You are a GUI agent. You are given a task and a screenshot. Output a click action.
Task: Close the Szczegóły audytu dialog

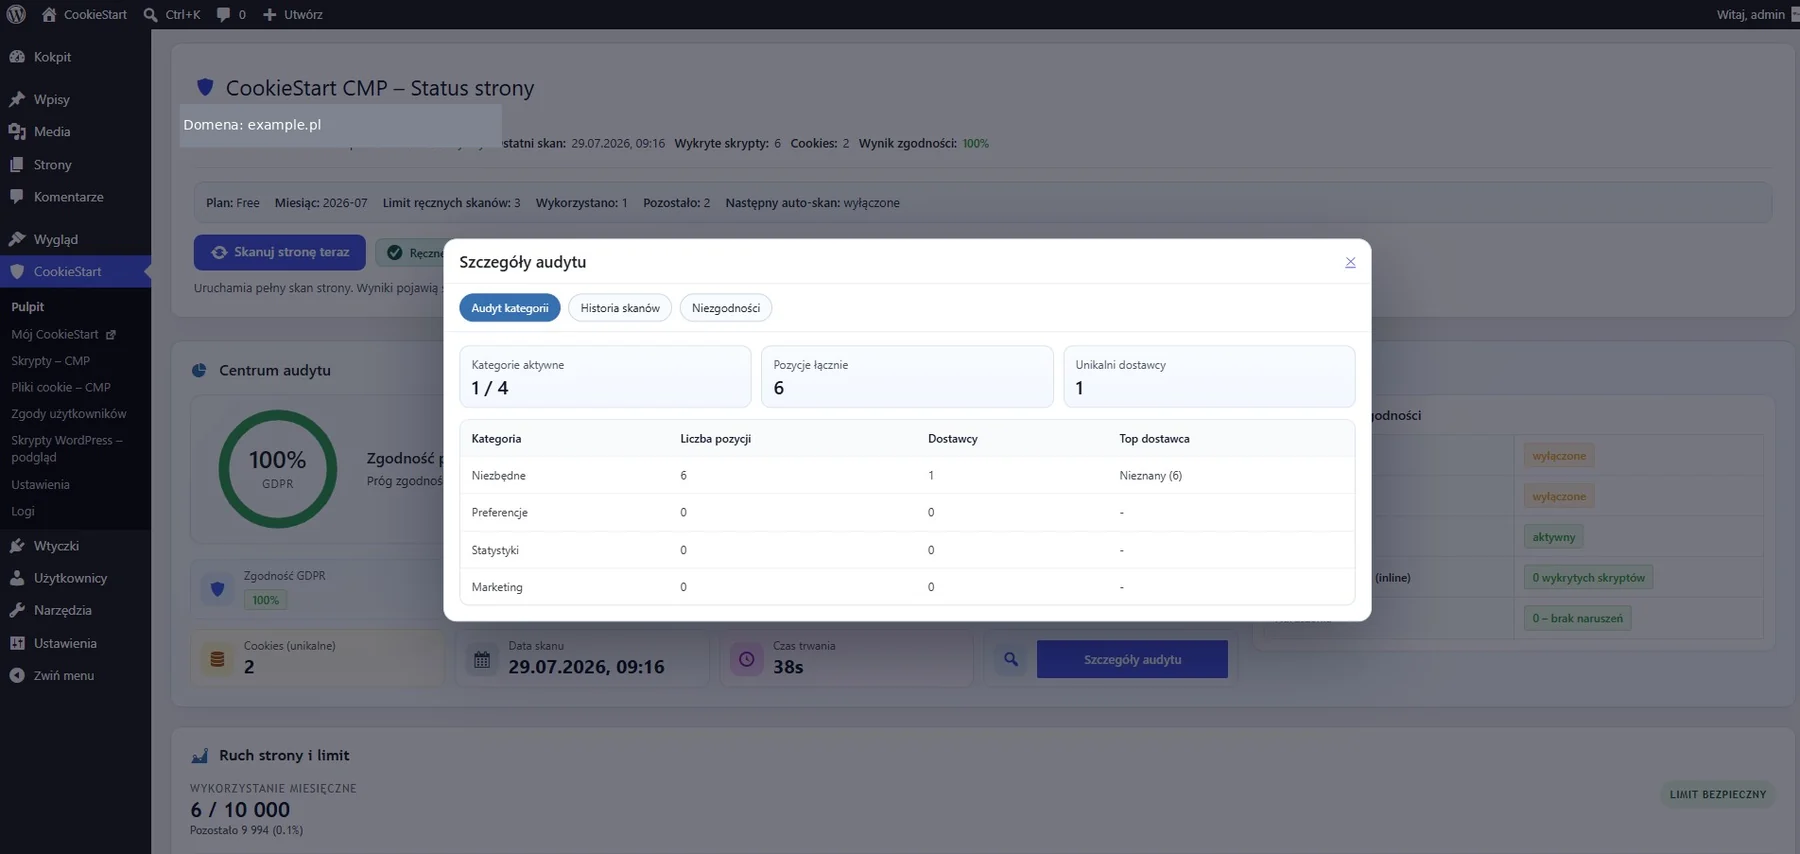pos(1350,262)
